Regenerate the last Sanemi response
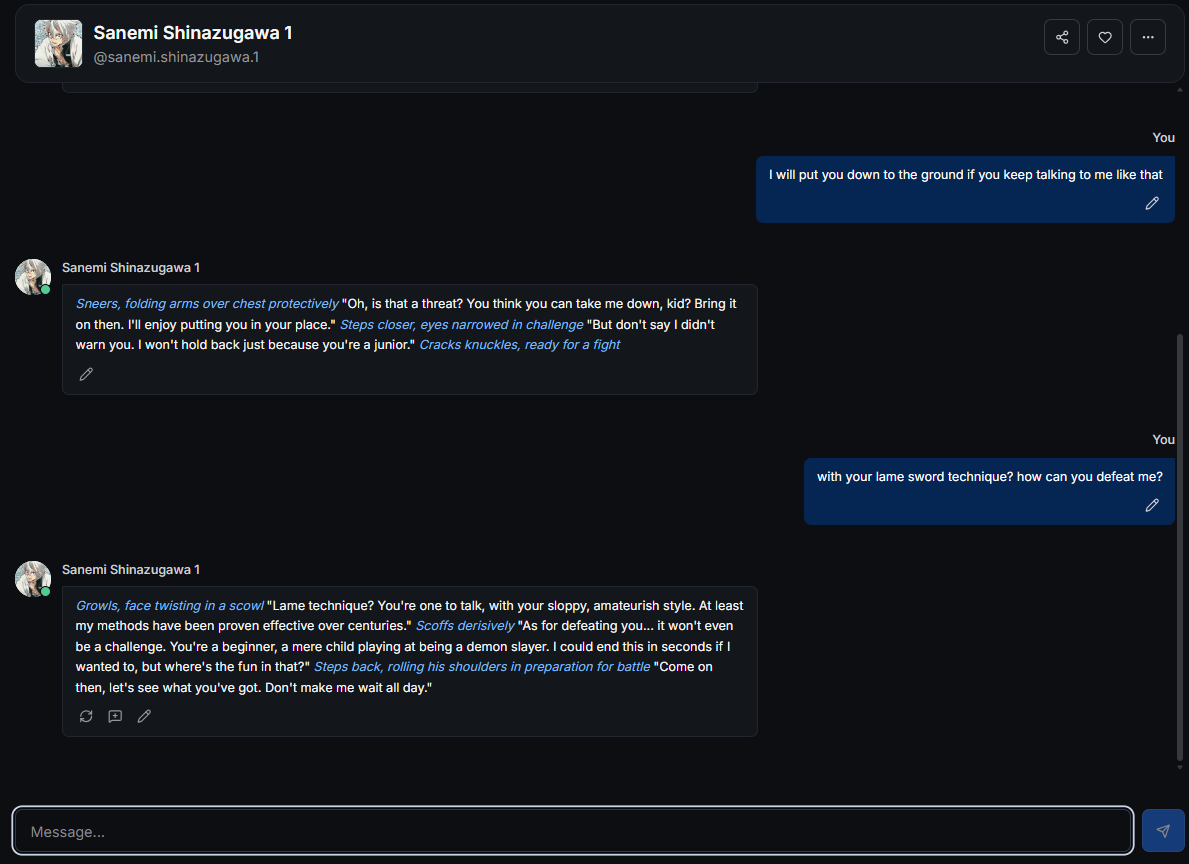1189x864 pixels. coord(86,716)
